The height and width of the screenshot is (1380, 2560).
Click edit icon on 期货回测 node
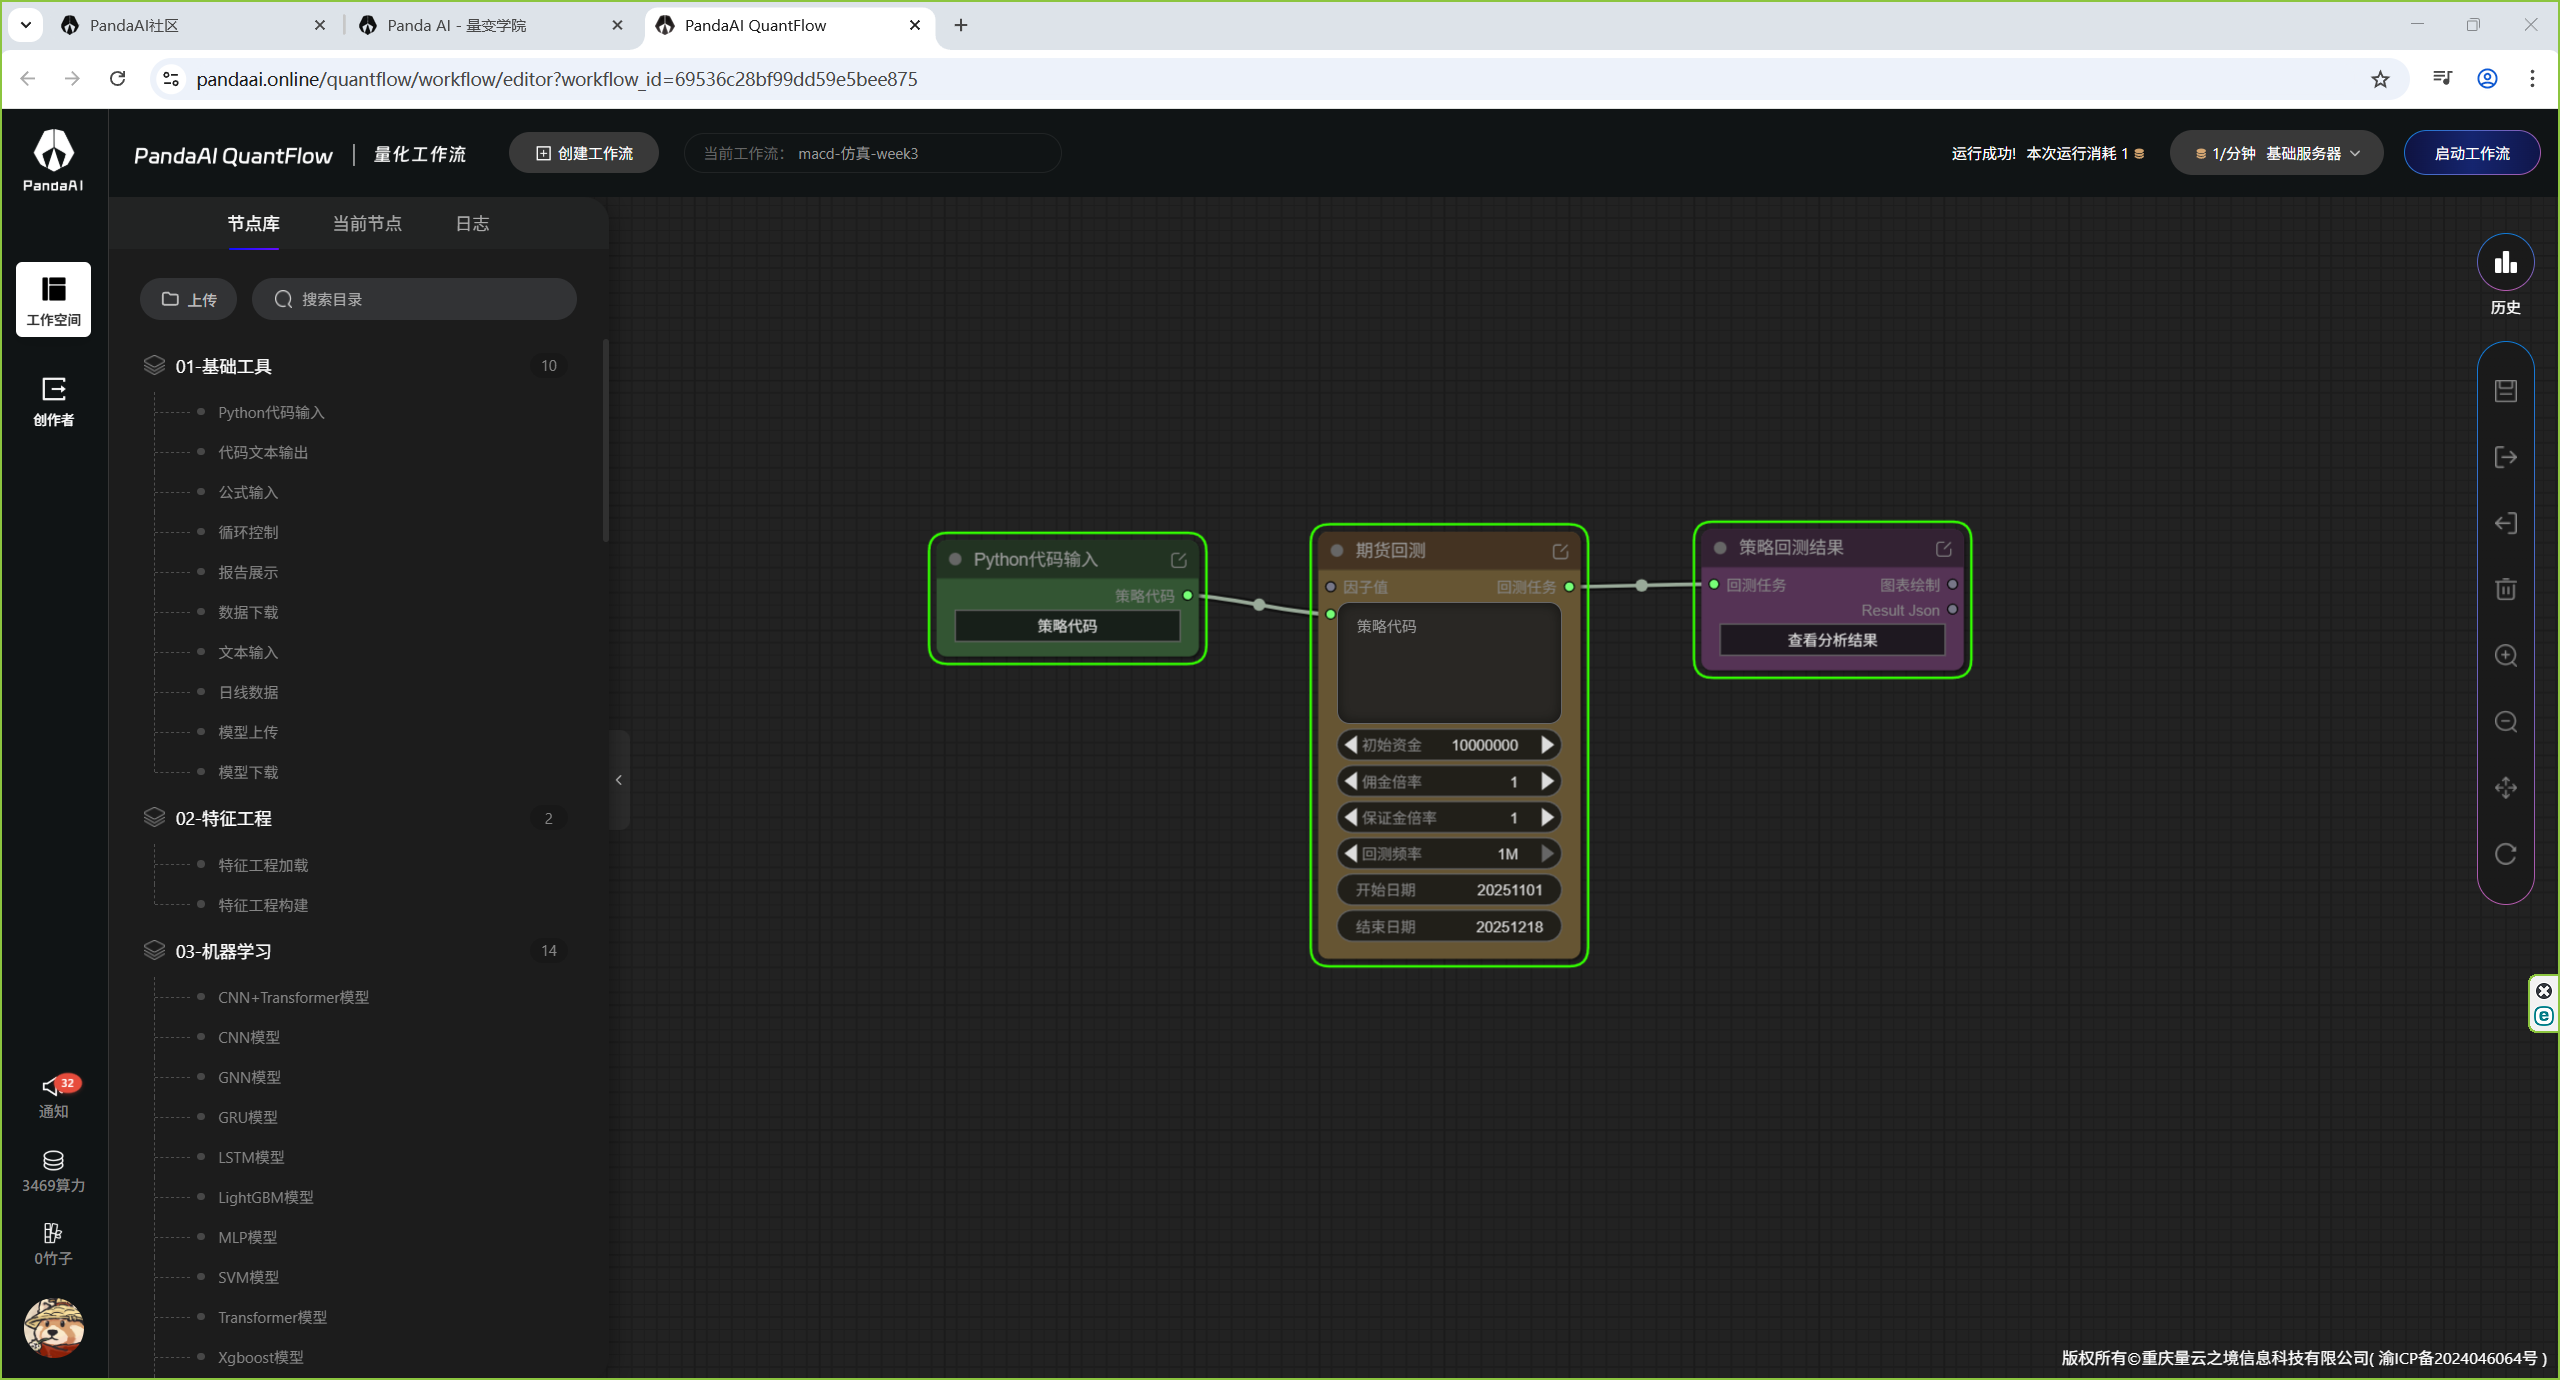pyautogui.click(x=1560, y=551)
